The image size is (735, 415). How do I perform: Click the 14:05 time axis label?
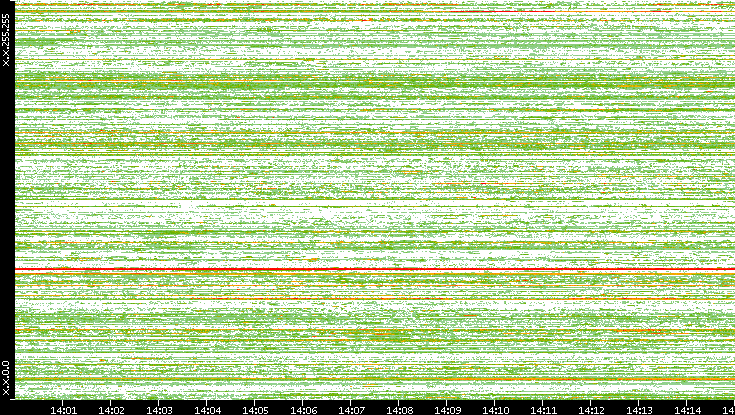(x=255, y=410)
